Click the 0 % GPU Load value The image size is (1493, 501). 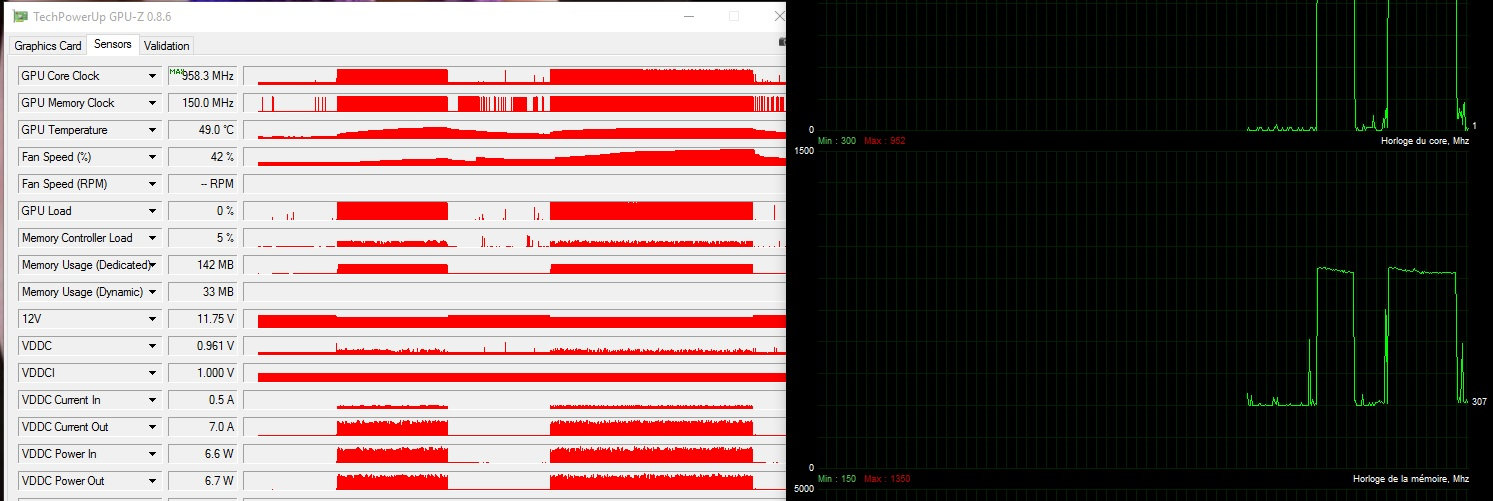[203, 211]
